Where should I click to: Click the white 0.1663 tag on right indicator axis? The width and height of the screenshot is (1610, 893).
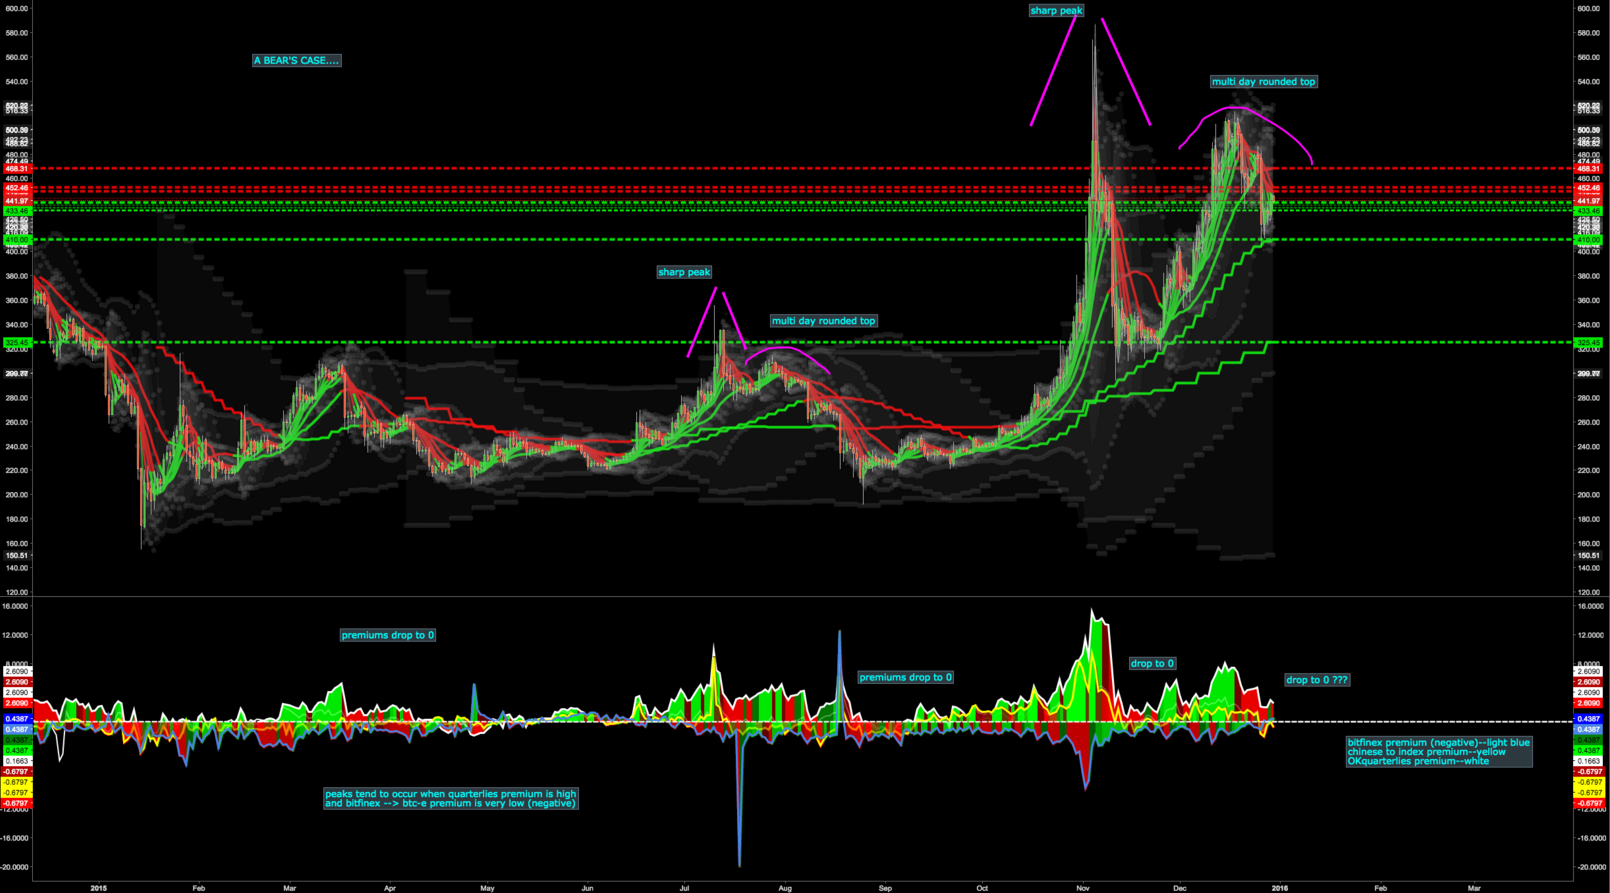tap(1589, 761)
